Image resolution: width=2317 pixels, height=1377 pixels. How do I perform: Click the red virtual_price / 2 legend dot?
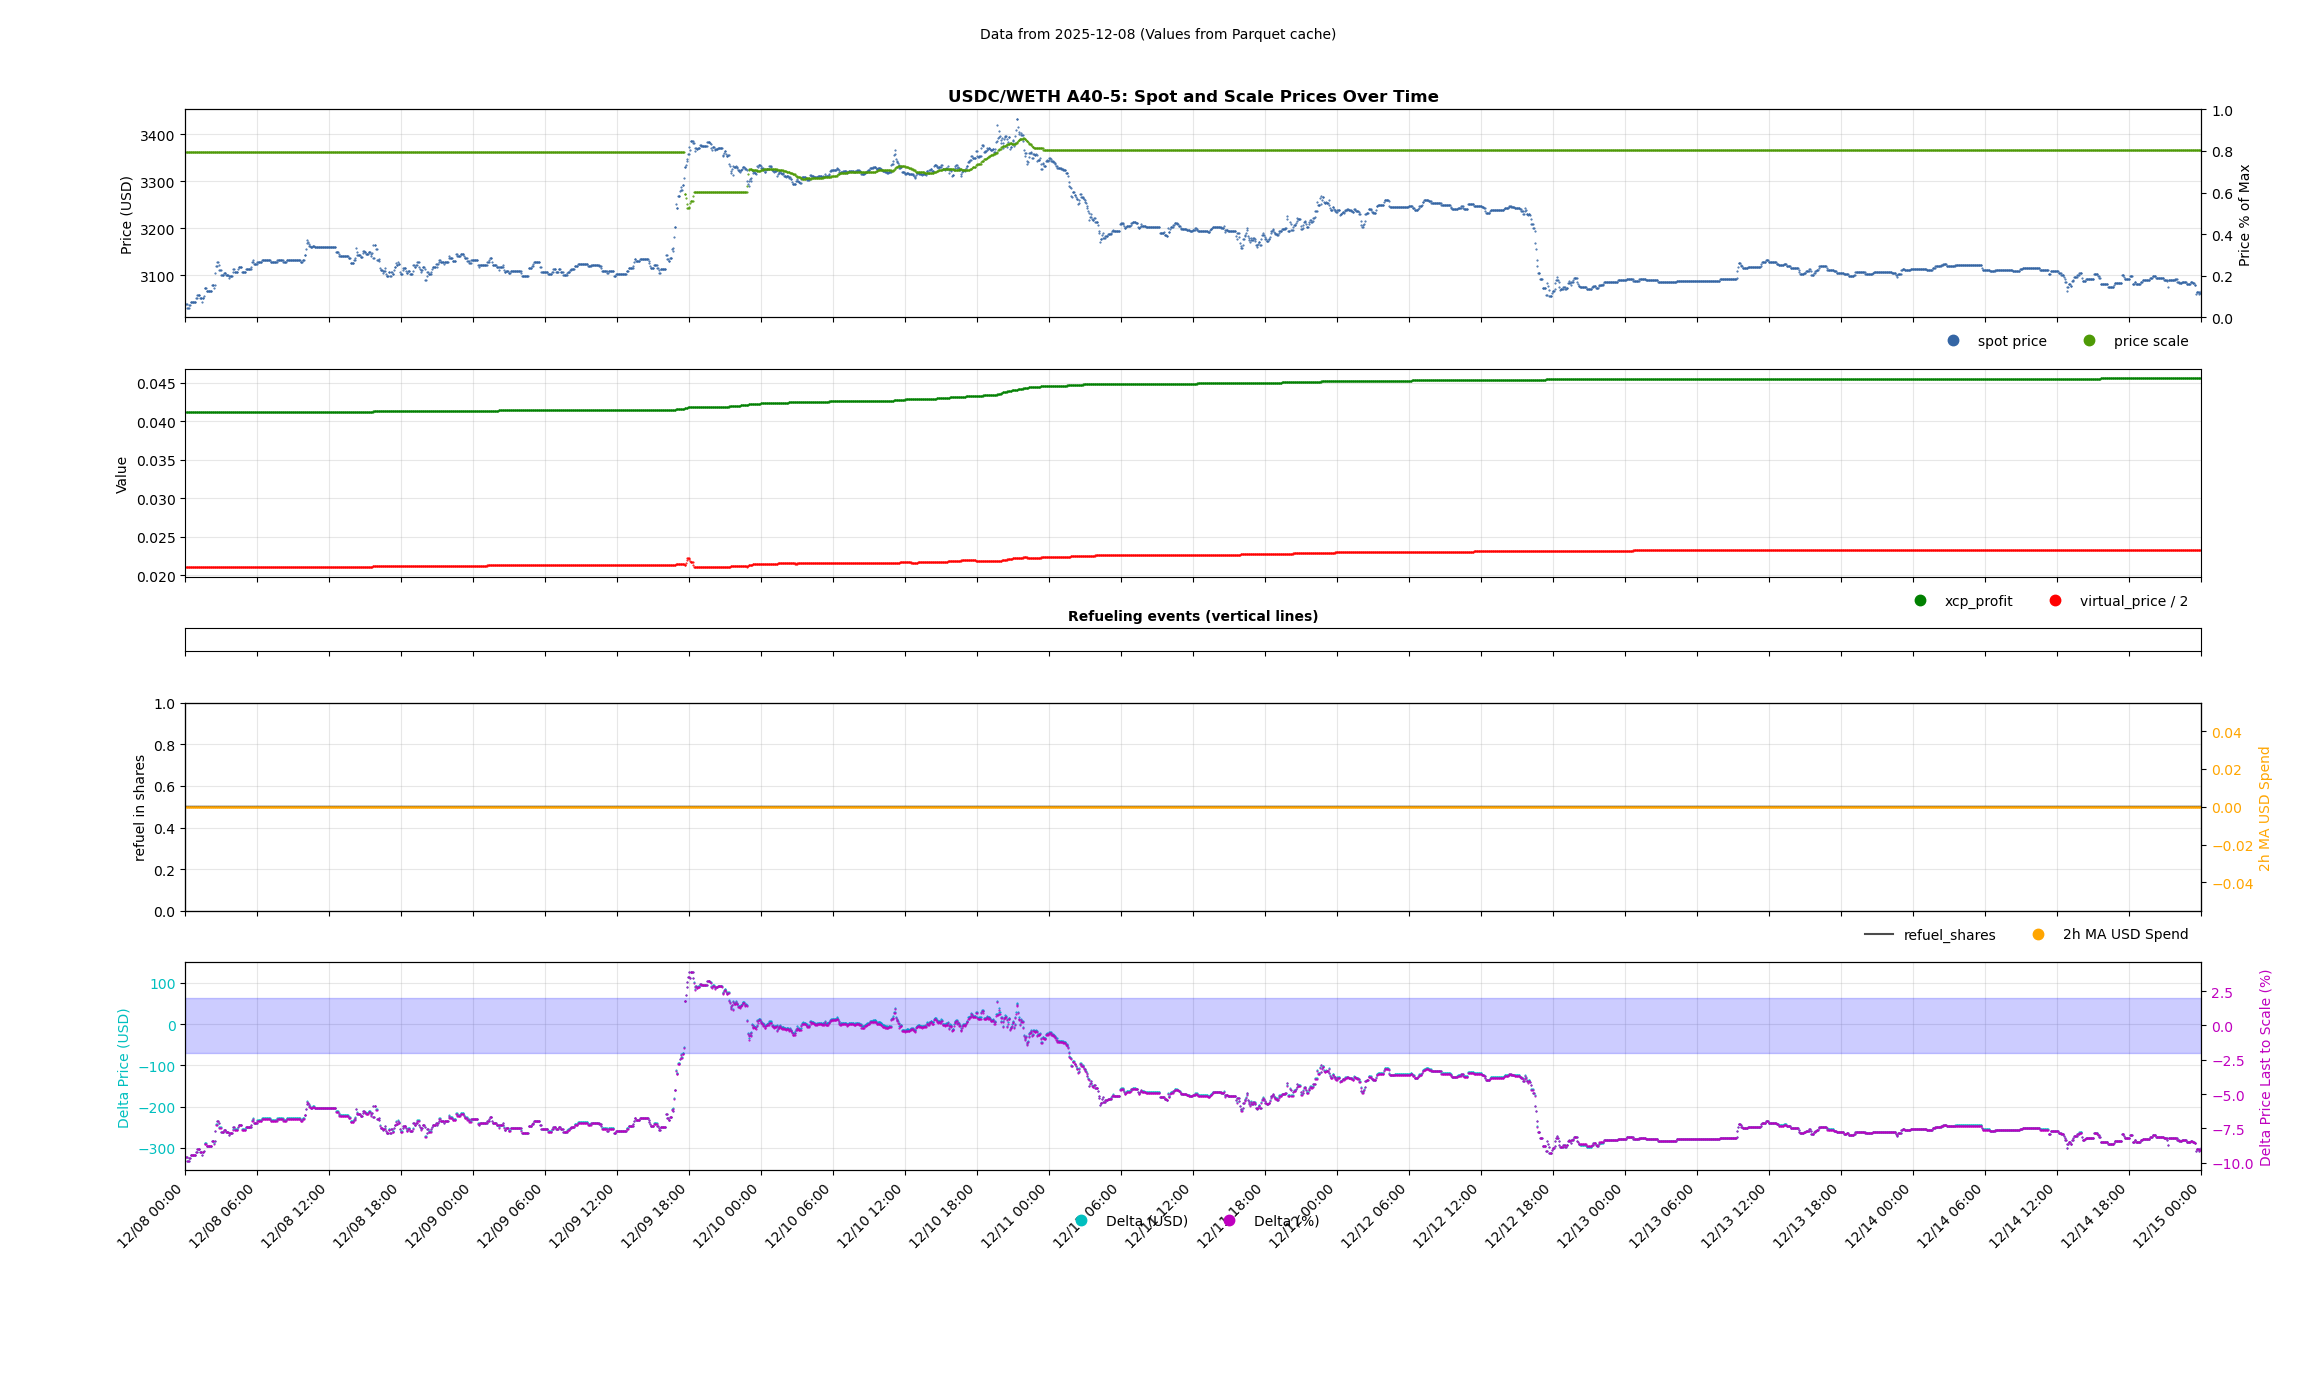click(x=2055, y=601)
